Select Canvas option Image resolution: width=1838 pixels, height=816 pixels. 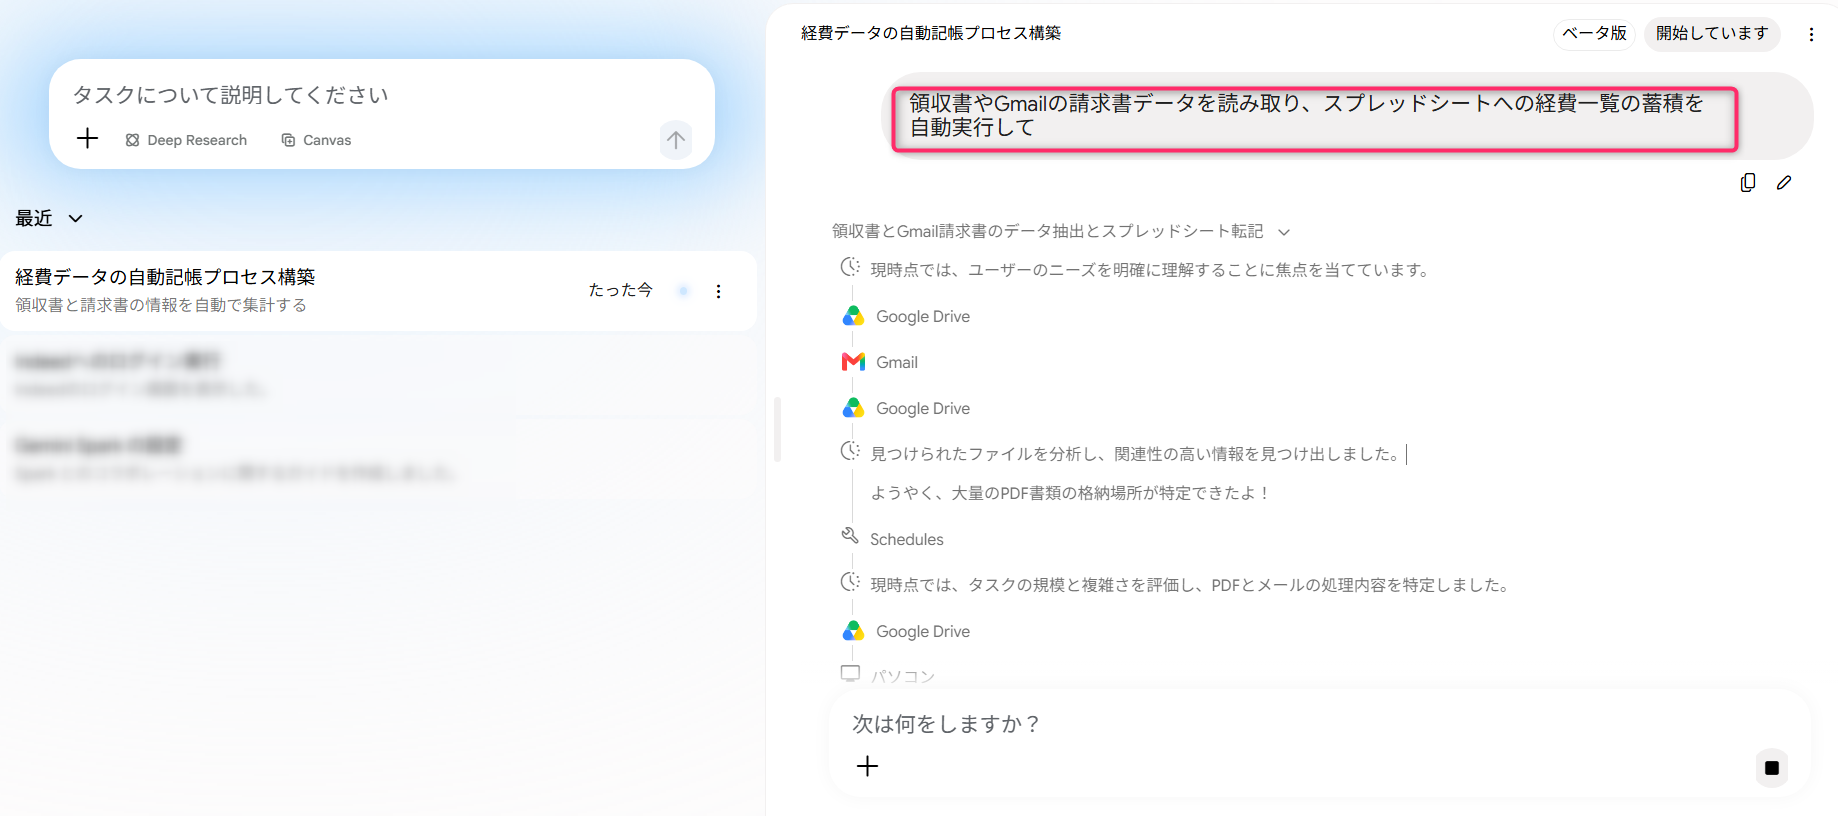click(x=316, y=140)
